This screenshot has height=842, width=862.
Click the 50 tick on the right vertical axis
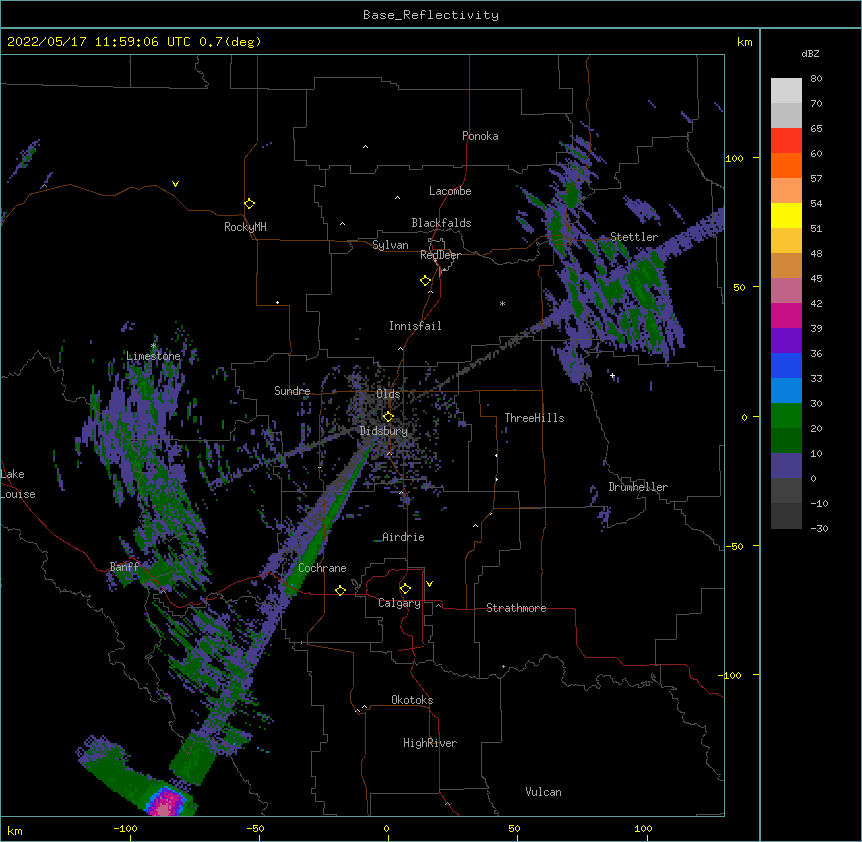coord(739,287)
